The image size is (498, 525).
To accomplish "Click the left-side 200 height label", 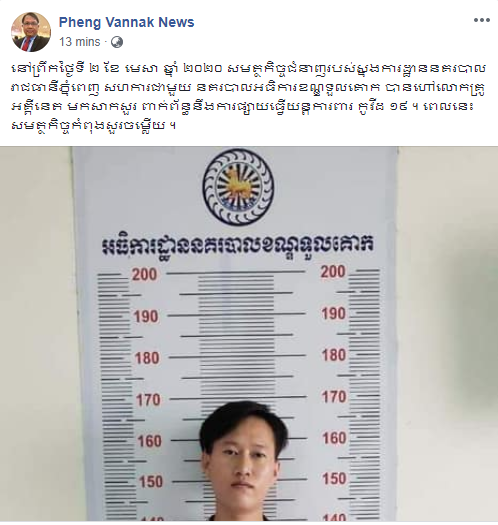I will [144, 275].
